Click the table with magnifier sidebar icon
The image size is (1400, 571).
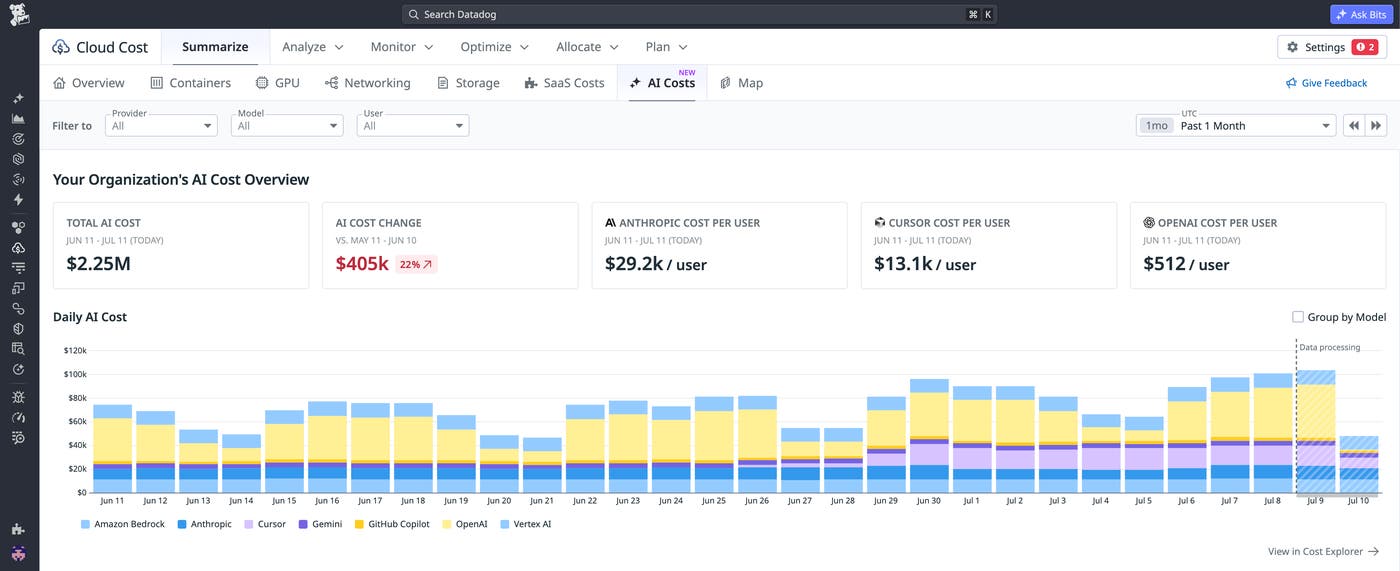[x=18, y=348]
